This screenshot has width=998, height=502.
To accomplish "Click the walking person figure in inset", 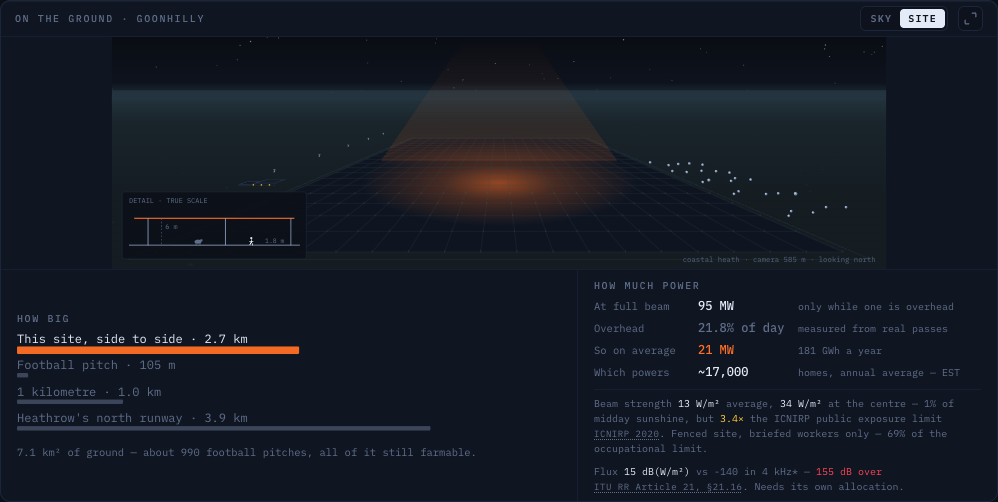I will click(x=251, y=241).
